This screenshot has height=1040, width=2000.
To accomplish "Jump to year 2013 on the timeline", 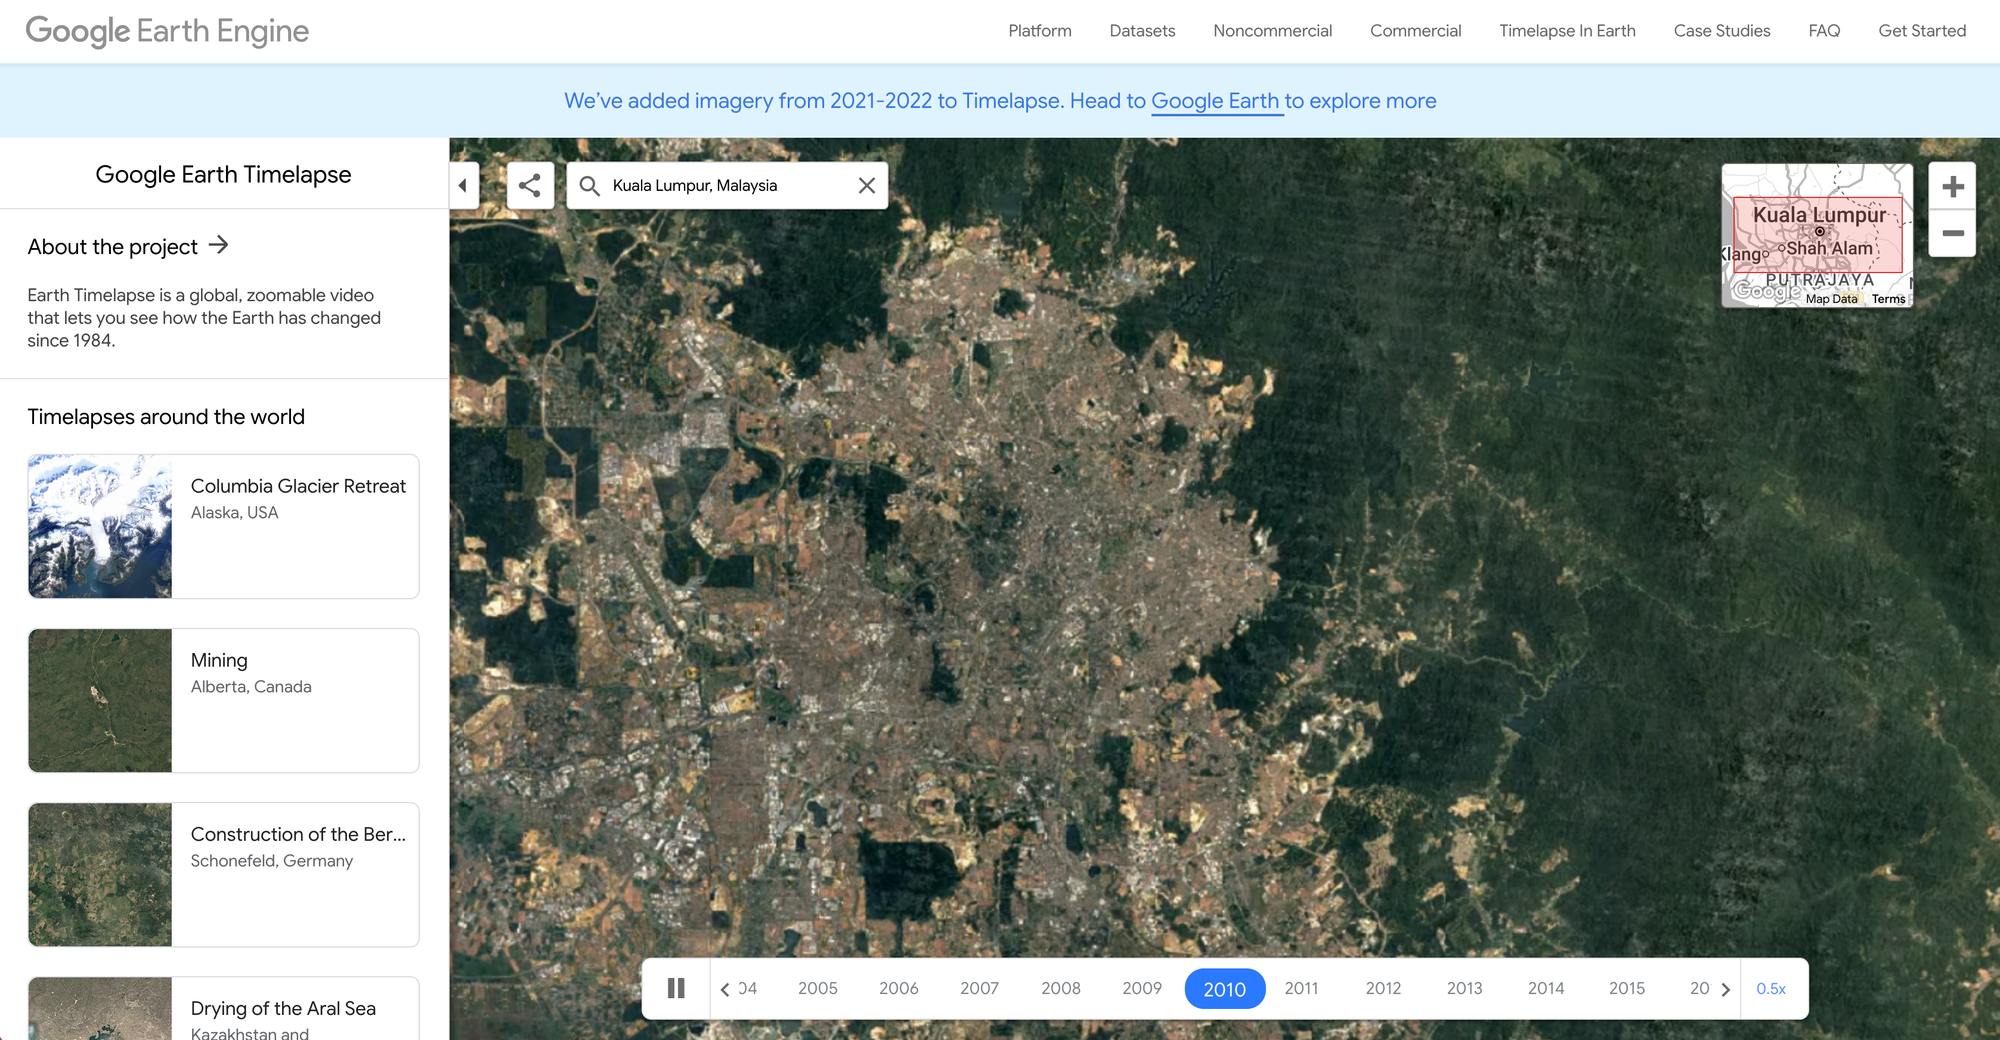I will point(1464,988).
